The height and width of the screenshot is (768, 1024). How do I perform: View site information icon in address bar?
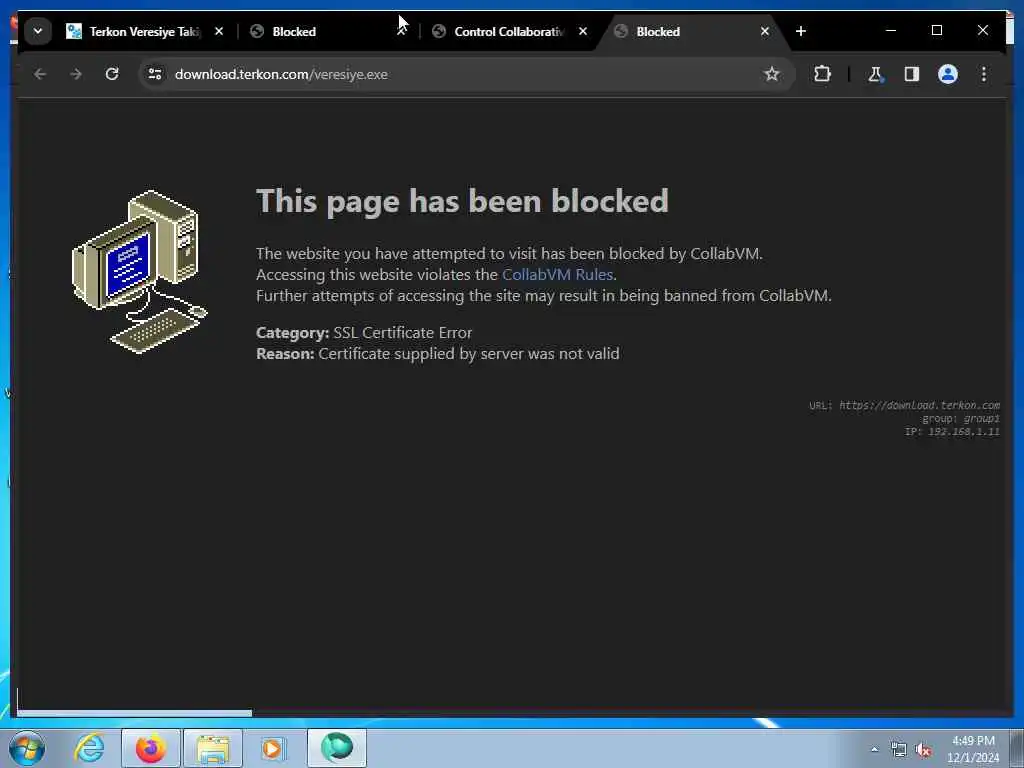155,74
